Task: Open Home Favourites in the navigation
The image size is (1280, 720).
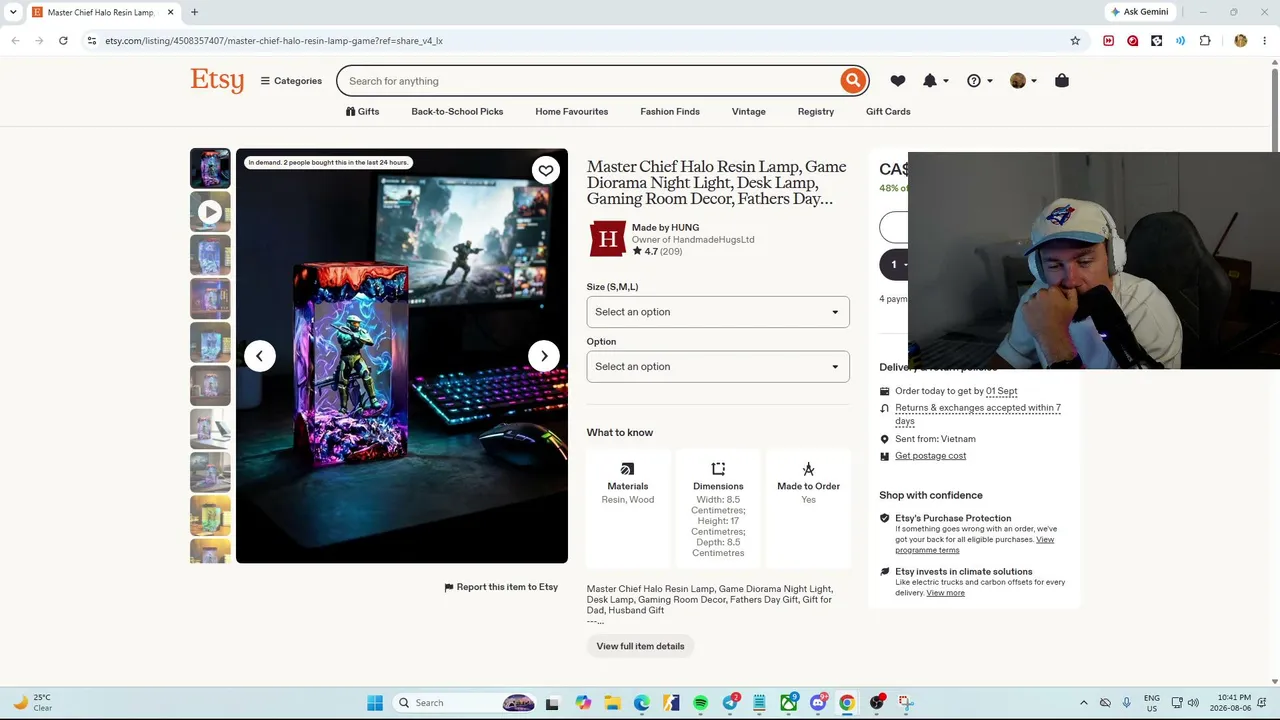Action: tap(571, 112)
